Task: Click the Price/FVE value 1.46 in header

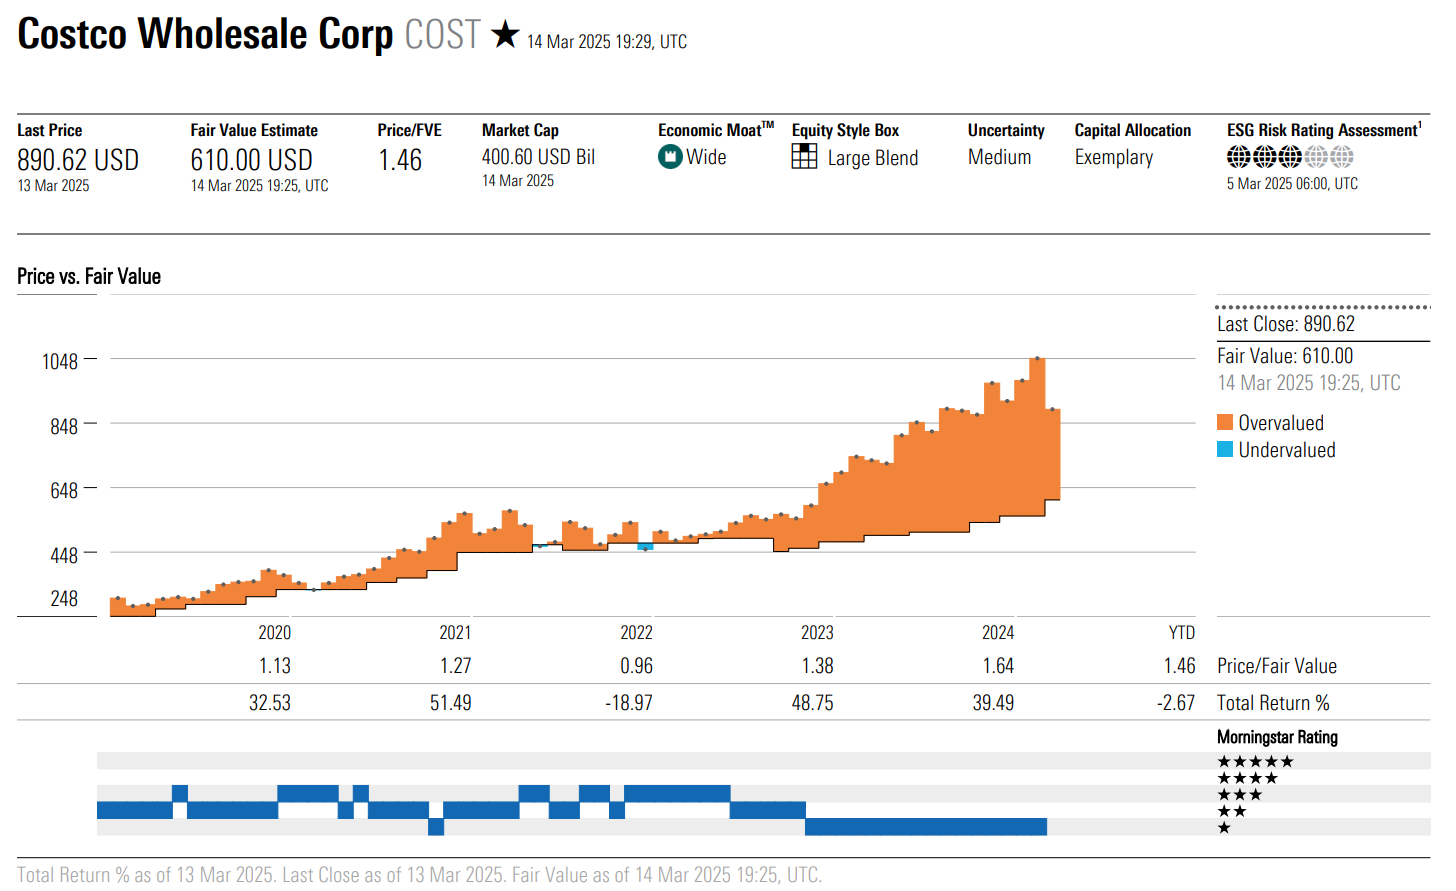Action: 400,160
